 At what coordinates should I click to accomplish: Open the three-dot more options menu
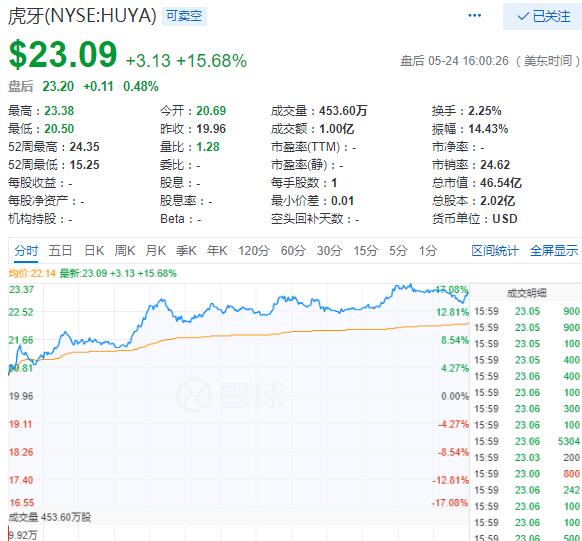(475, 16)
